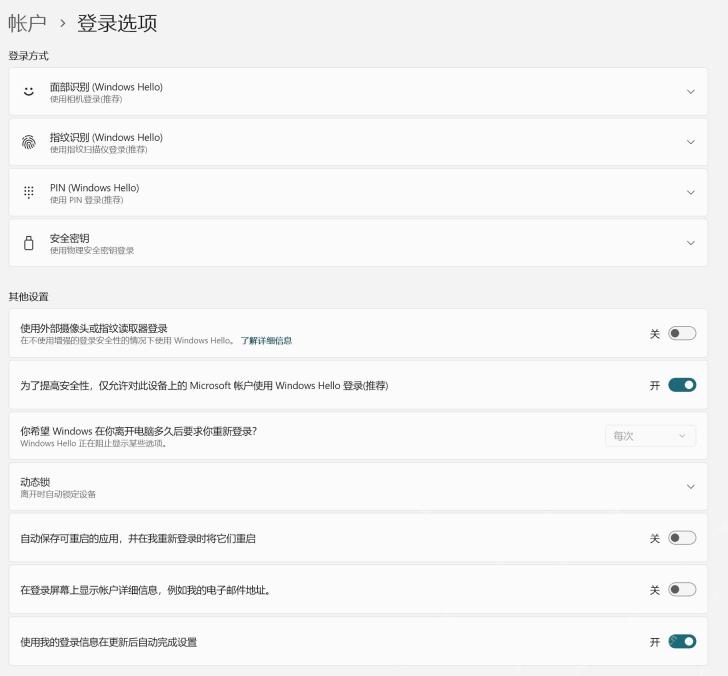Click the PIN keypad dots icon
This screenshot has width=728, height=676.
tap(29, 192)
